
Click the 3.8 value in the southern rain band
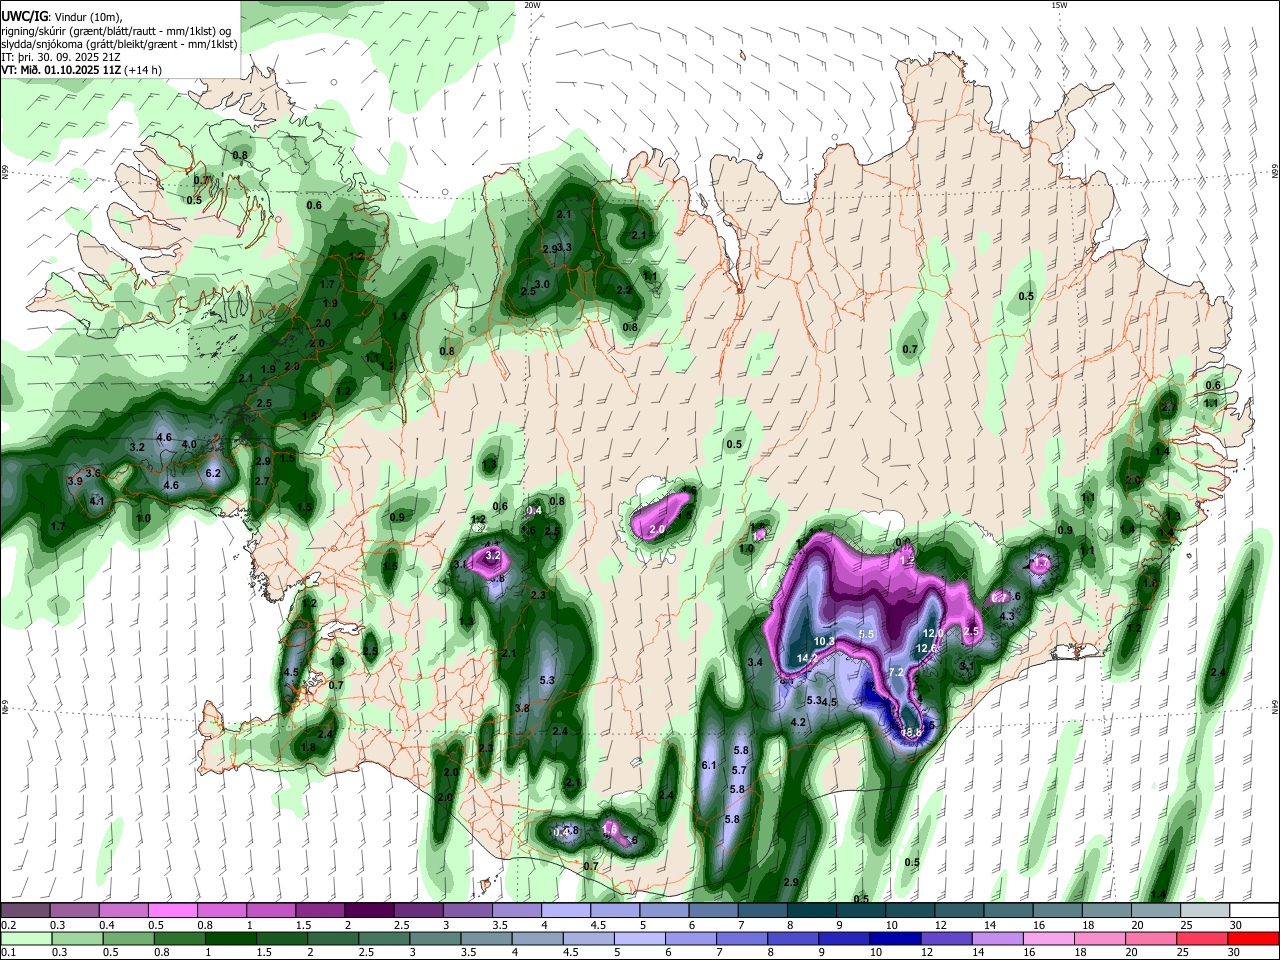pos(522,708)
